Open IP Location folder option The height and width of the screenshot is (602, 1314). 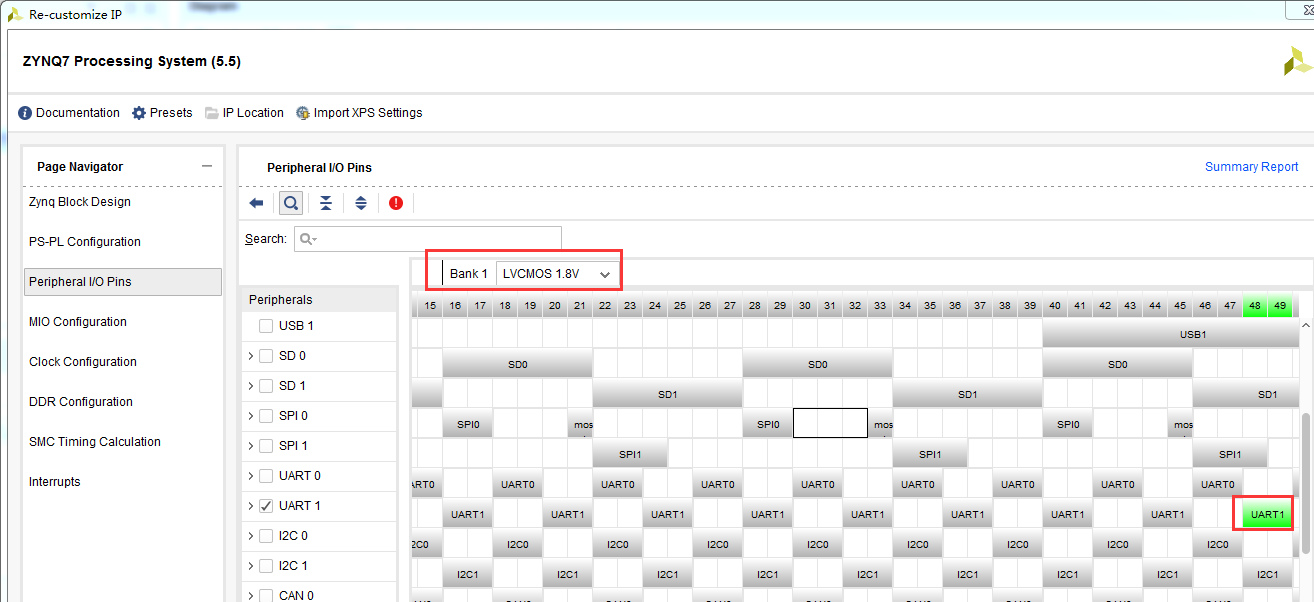click(x=212, y=113)
